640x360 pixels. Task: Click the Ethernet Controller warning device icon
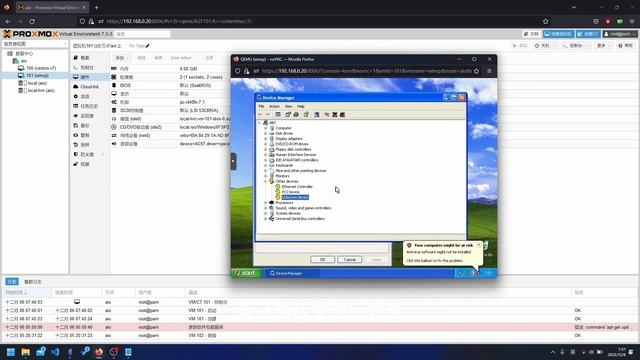(x=278, y=187)
